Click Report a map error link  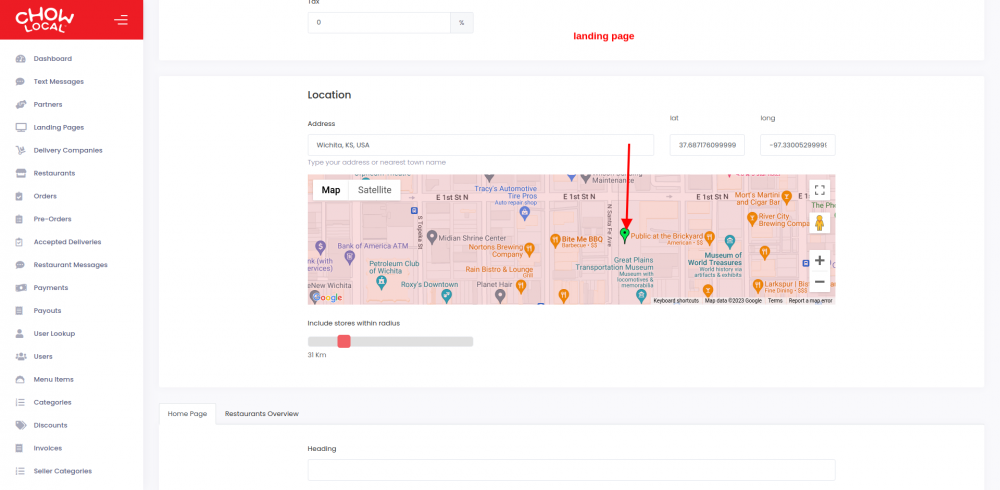(810, 301)
